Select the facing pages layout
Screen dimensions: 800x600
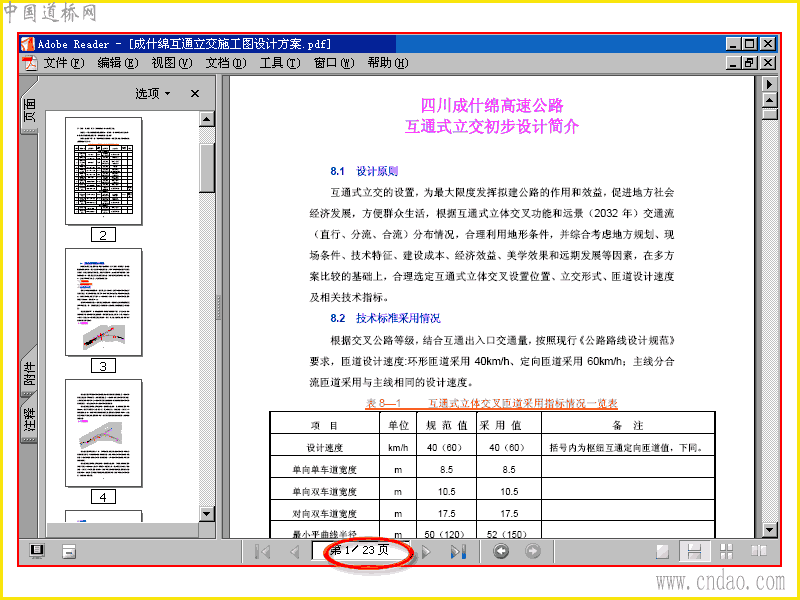[x=759, y=552]
